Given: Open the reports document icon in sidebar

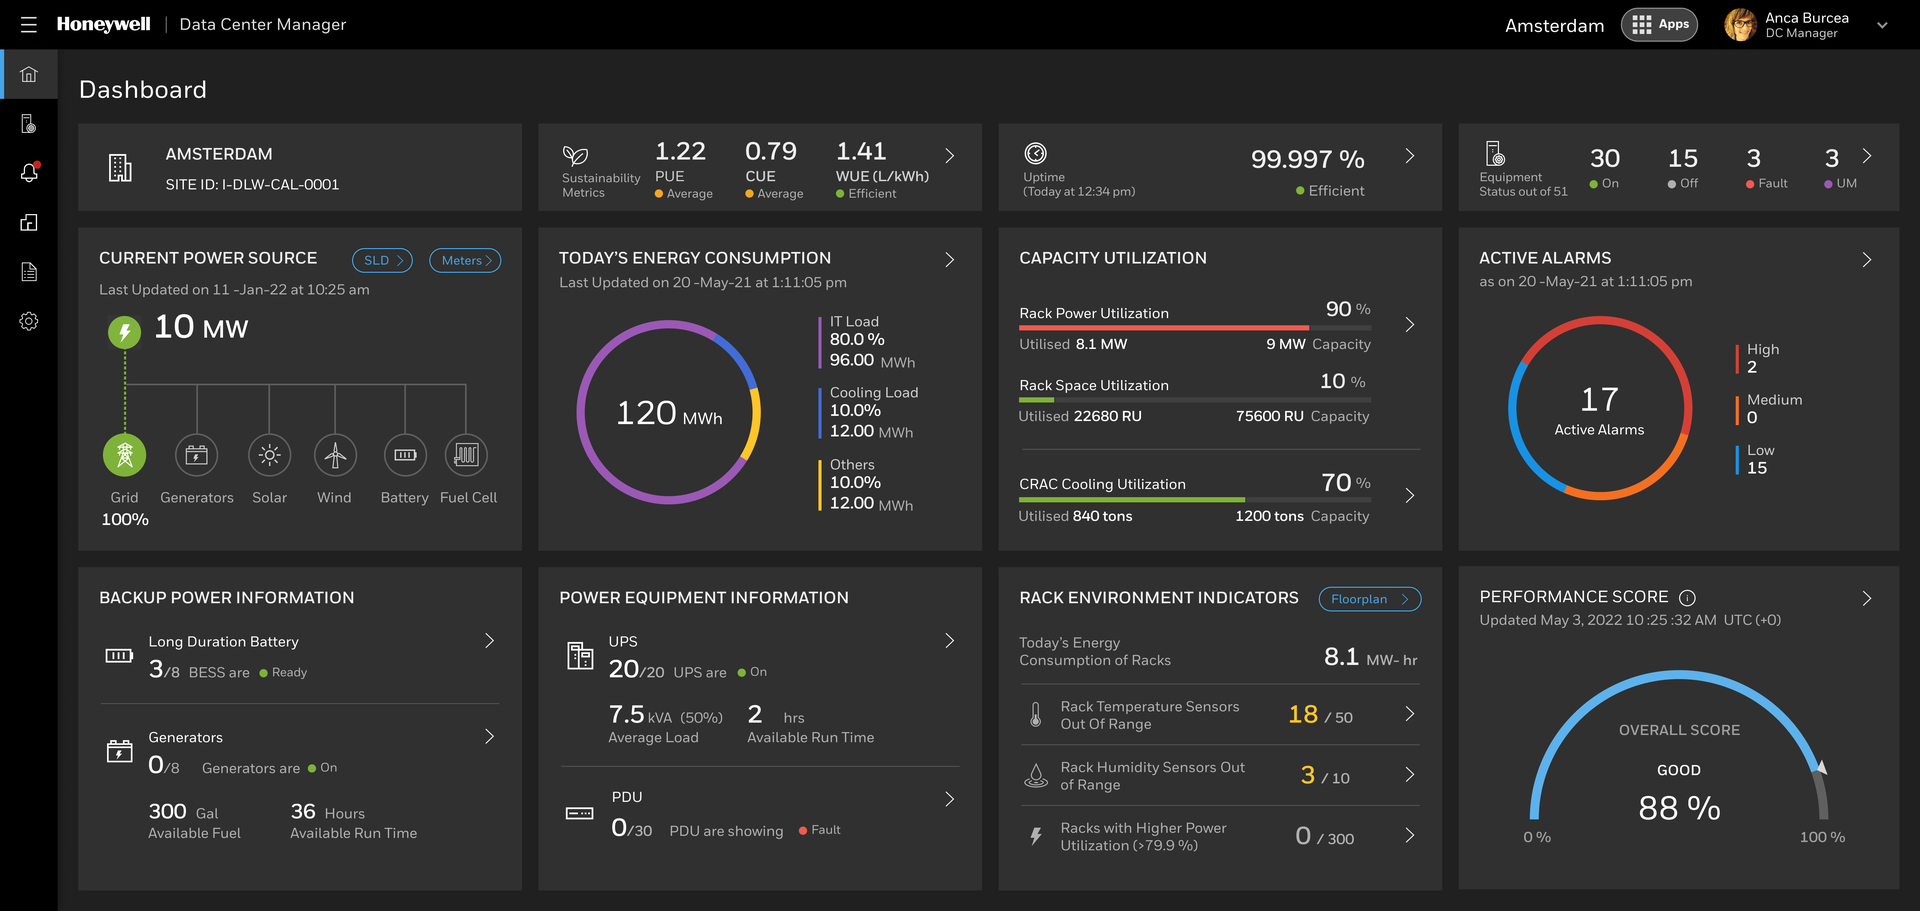Looking at the screenshot, I should click(x=28, y=271).
